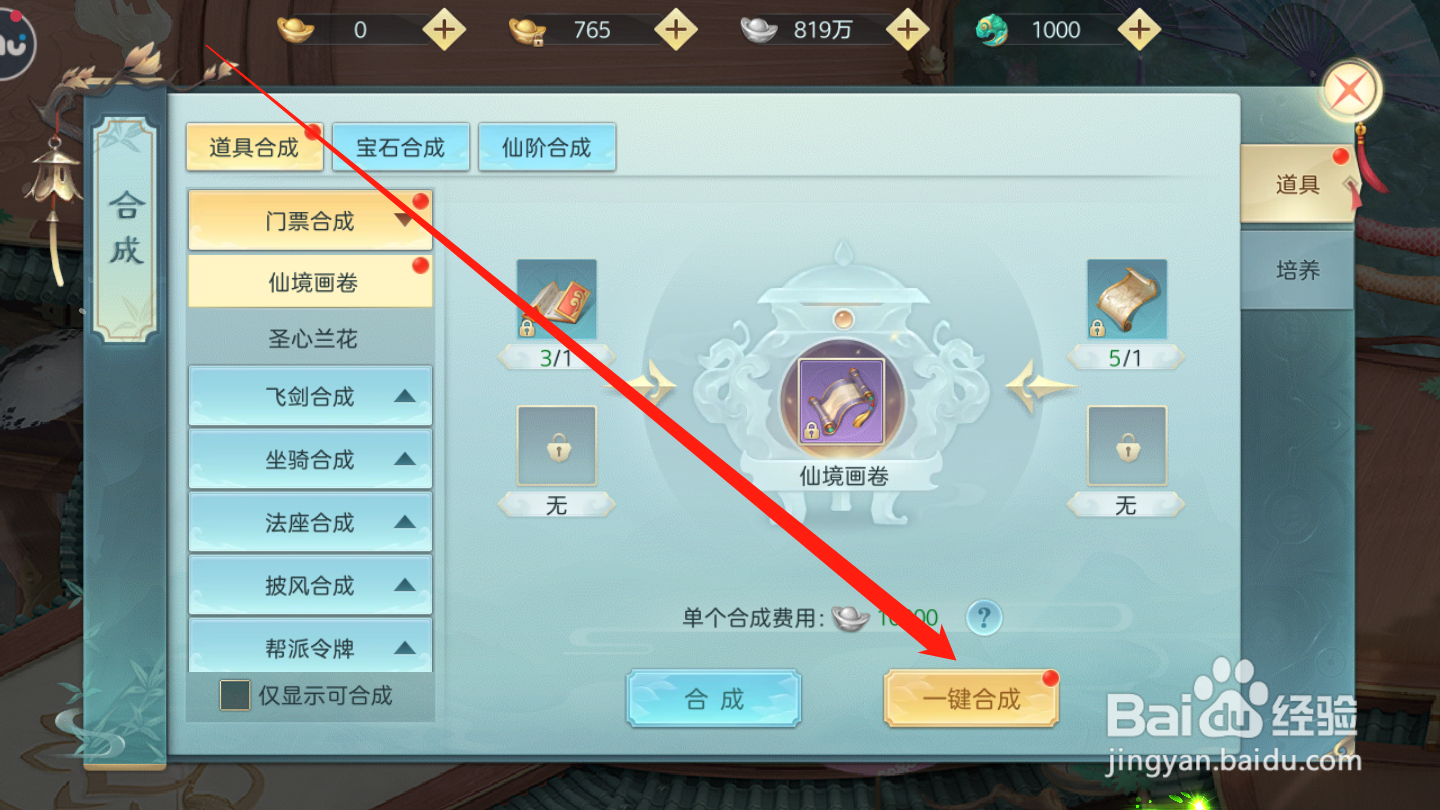
Task: Open the 培养 side tab
Action: 1297,270
